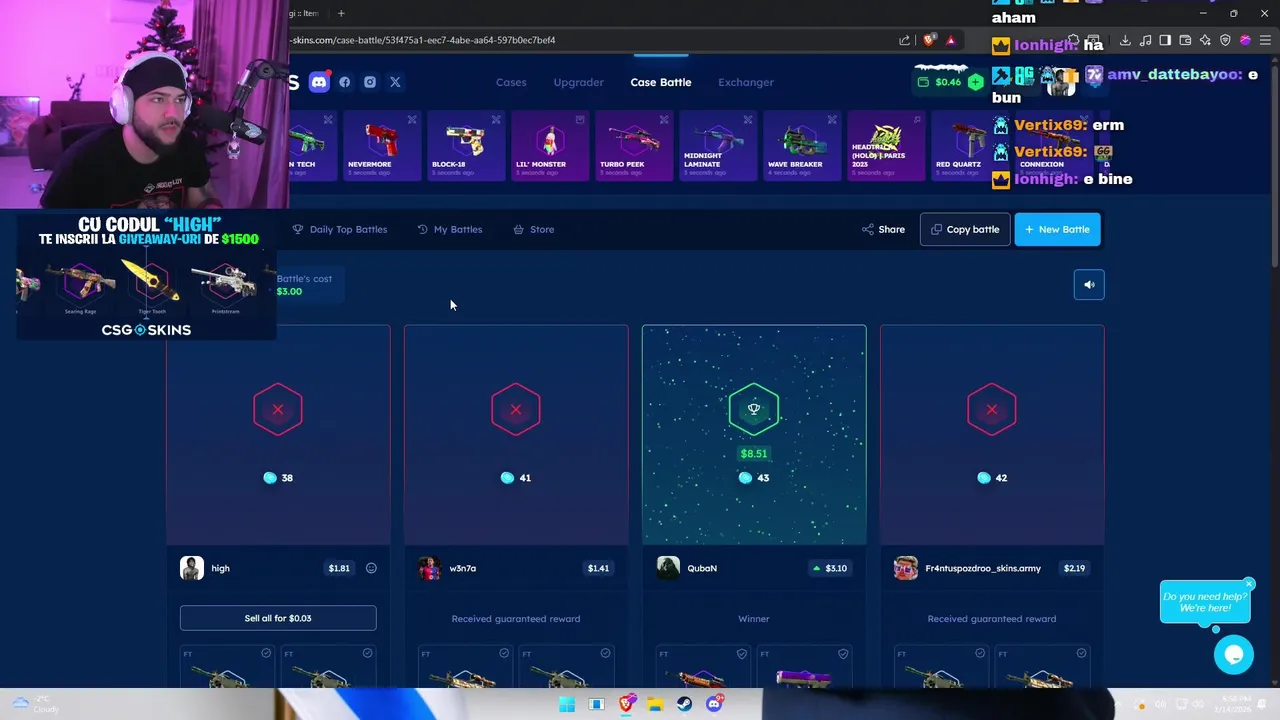Select the Lil' Monster drop card
Screen dimensions: 1280x720
click(549, 146)
